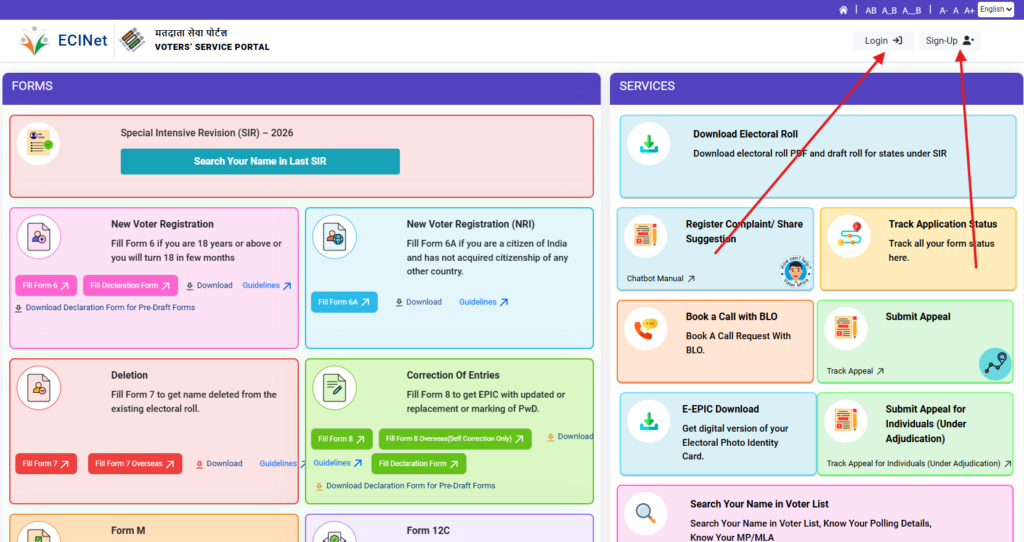
Task: Click Search Your Name in Last SIR
Action: [260, 161]
